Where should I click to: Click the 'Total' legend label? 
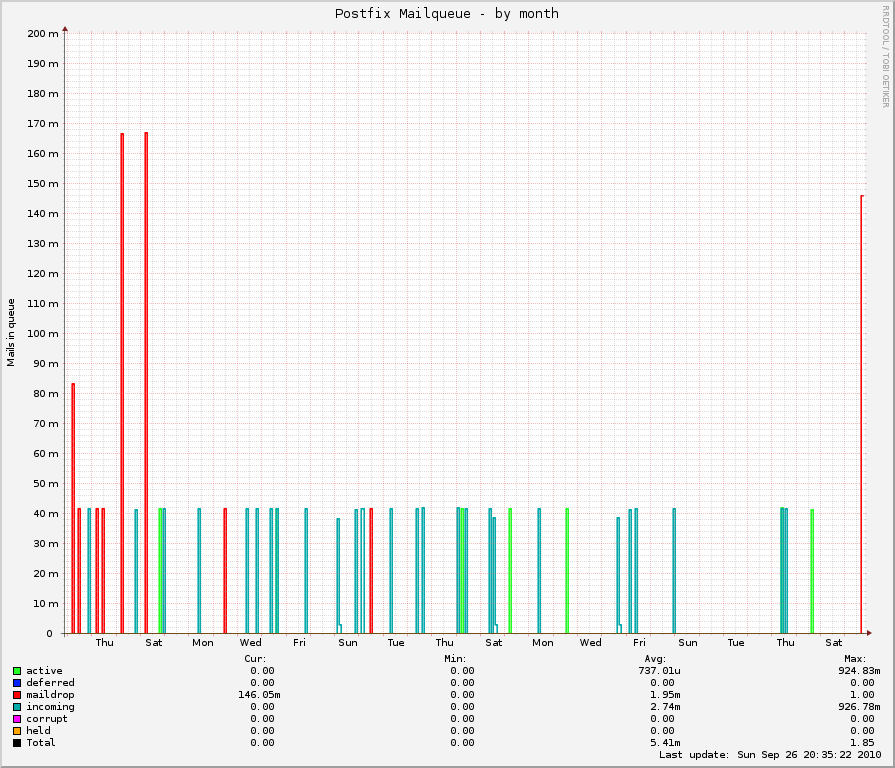(x=41, y=743)
